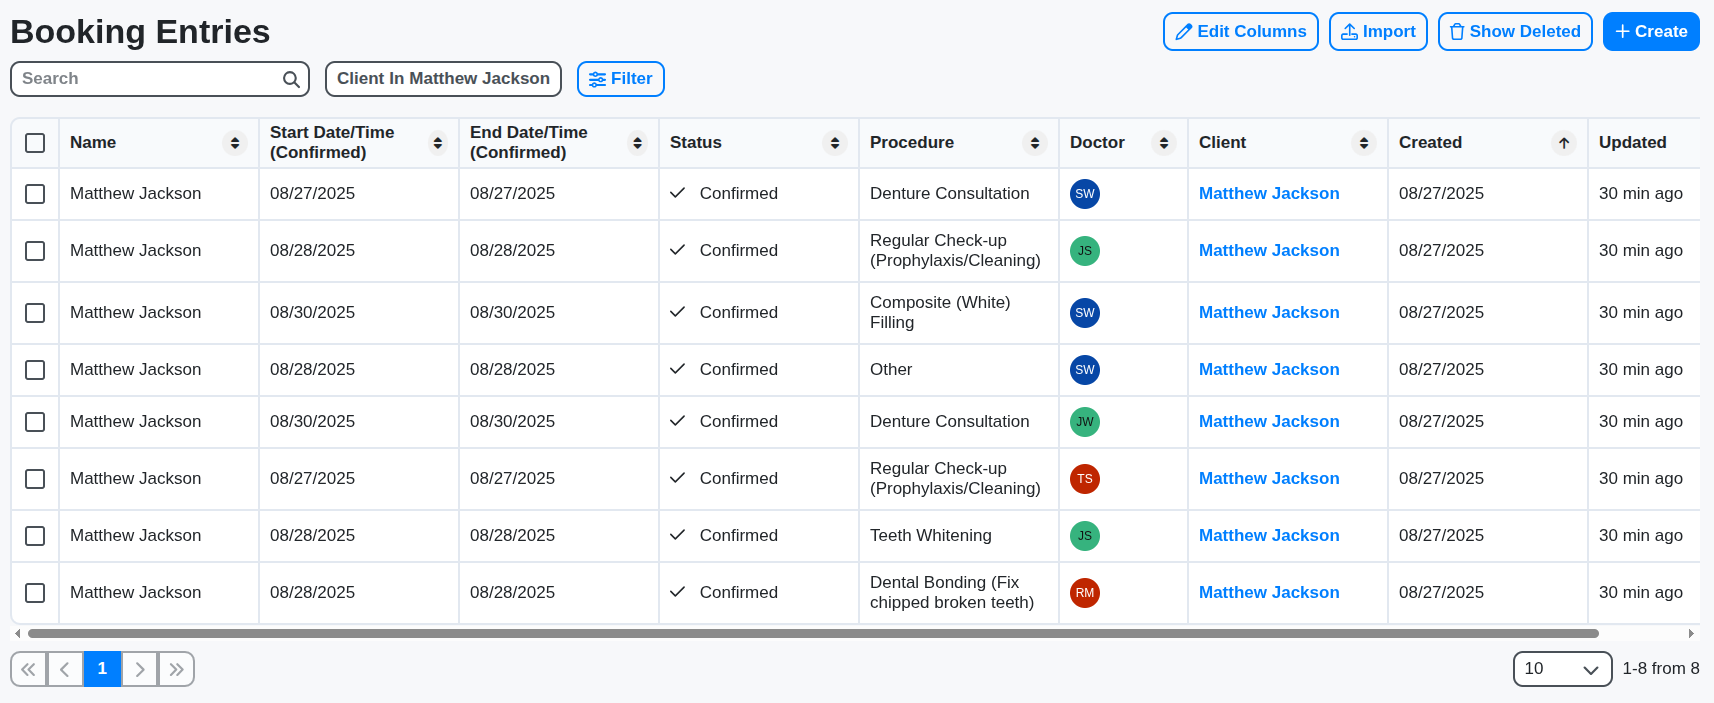The height and width of the screenshot is (703, 1714).
Task: Click '30 min ago' in Other row
Action: click(1640, 370)
